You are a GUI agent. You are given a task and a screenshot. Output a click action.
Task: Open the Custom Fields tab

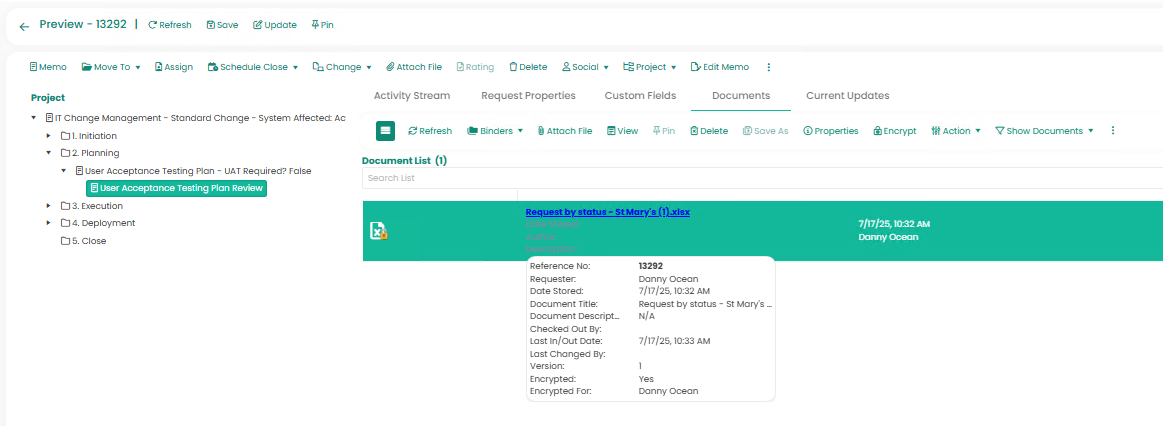point(640,96)
